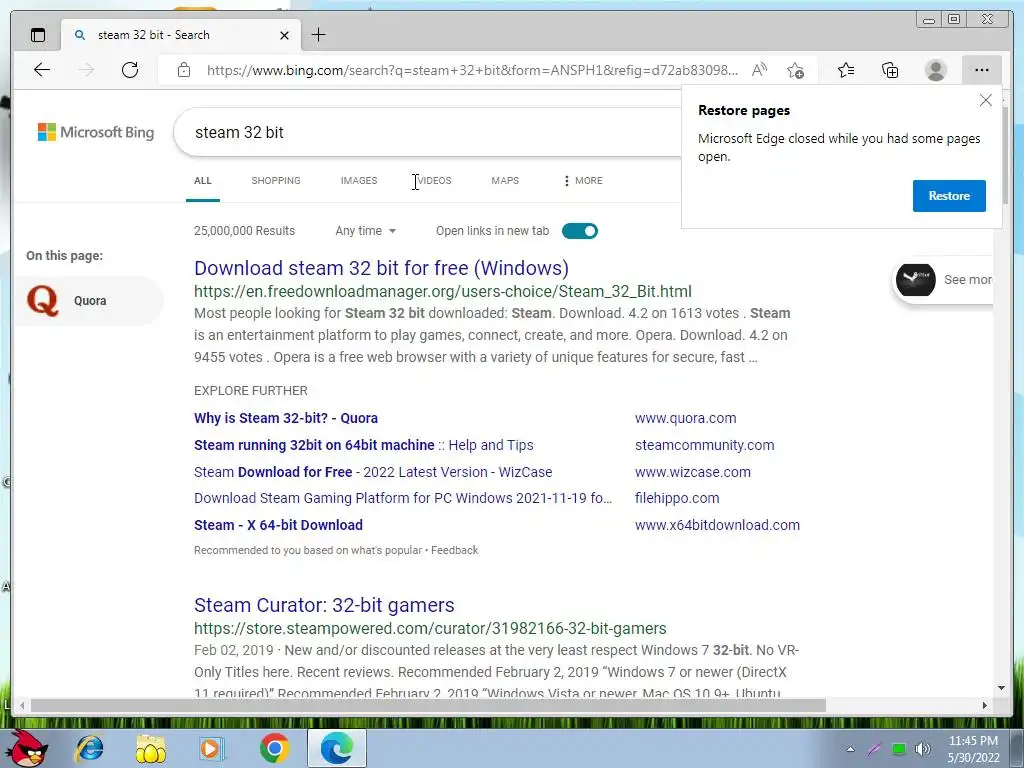This screenshot has height=768, width=1024.
Task: Launch Internet Explorer from the taskbar
Action: click(89, 748)
